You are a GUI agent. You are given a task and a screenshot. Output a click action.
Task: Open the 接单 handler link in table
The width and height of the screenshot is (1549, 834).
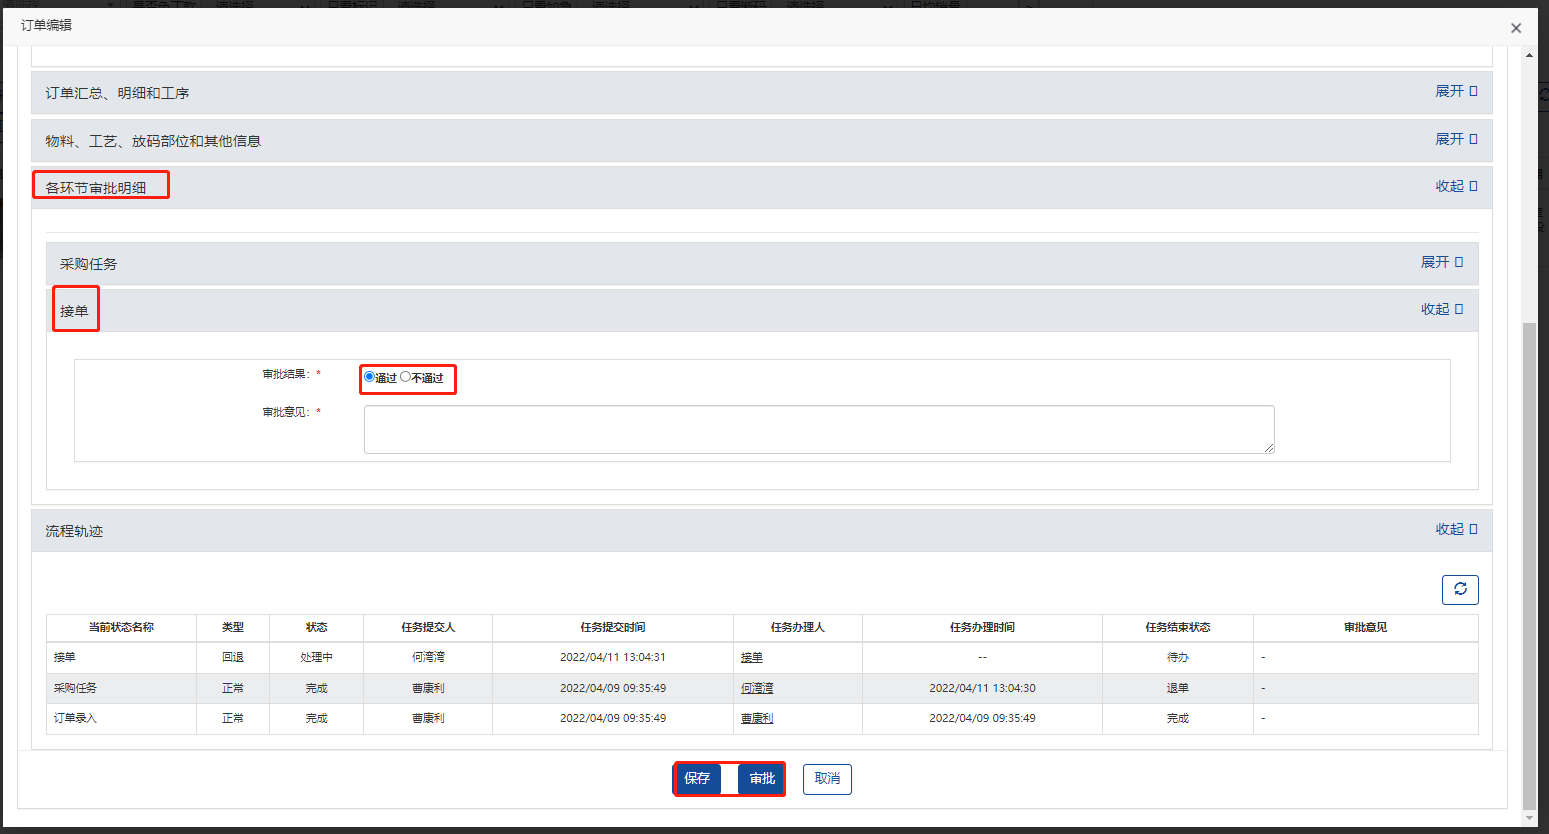pyautogui.click(x=752, y=657)
